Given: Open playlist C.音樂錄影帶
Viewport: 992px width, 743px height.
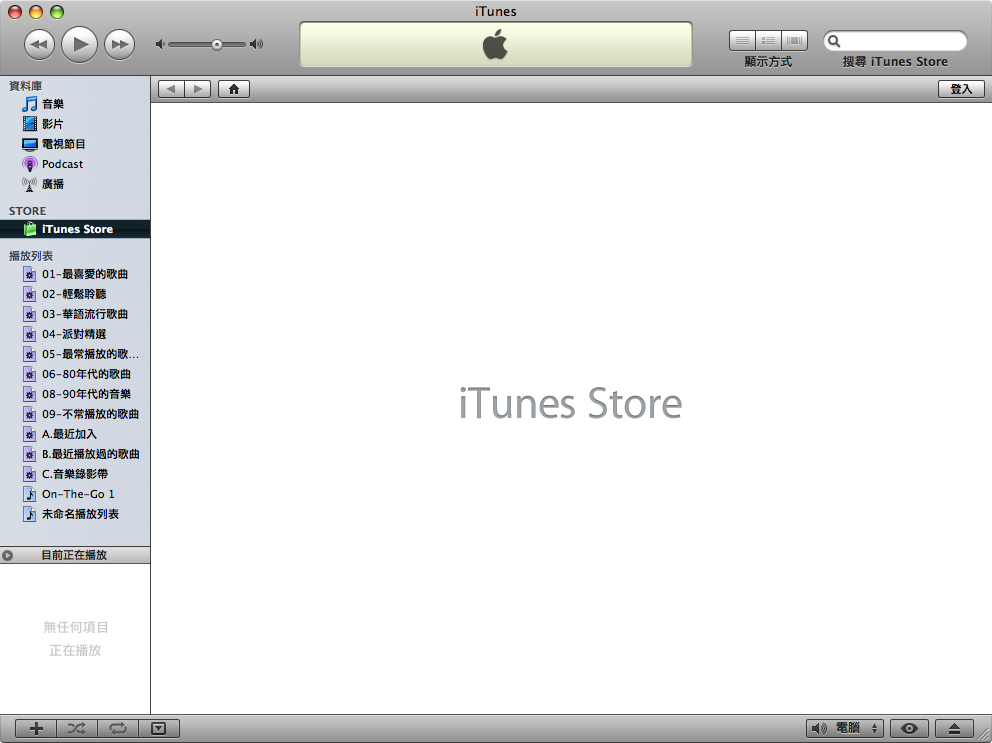Looking at the screenshot, I should pos(75,474).
